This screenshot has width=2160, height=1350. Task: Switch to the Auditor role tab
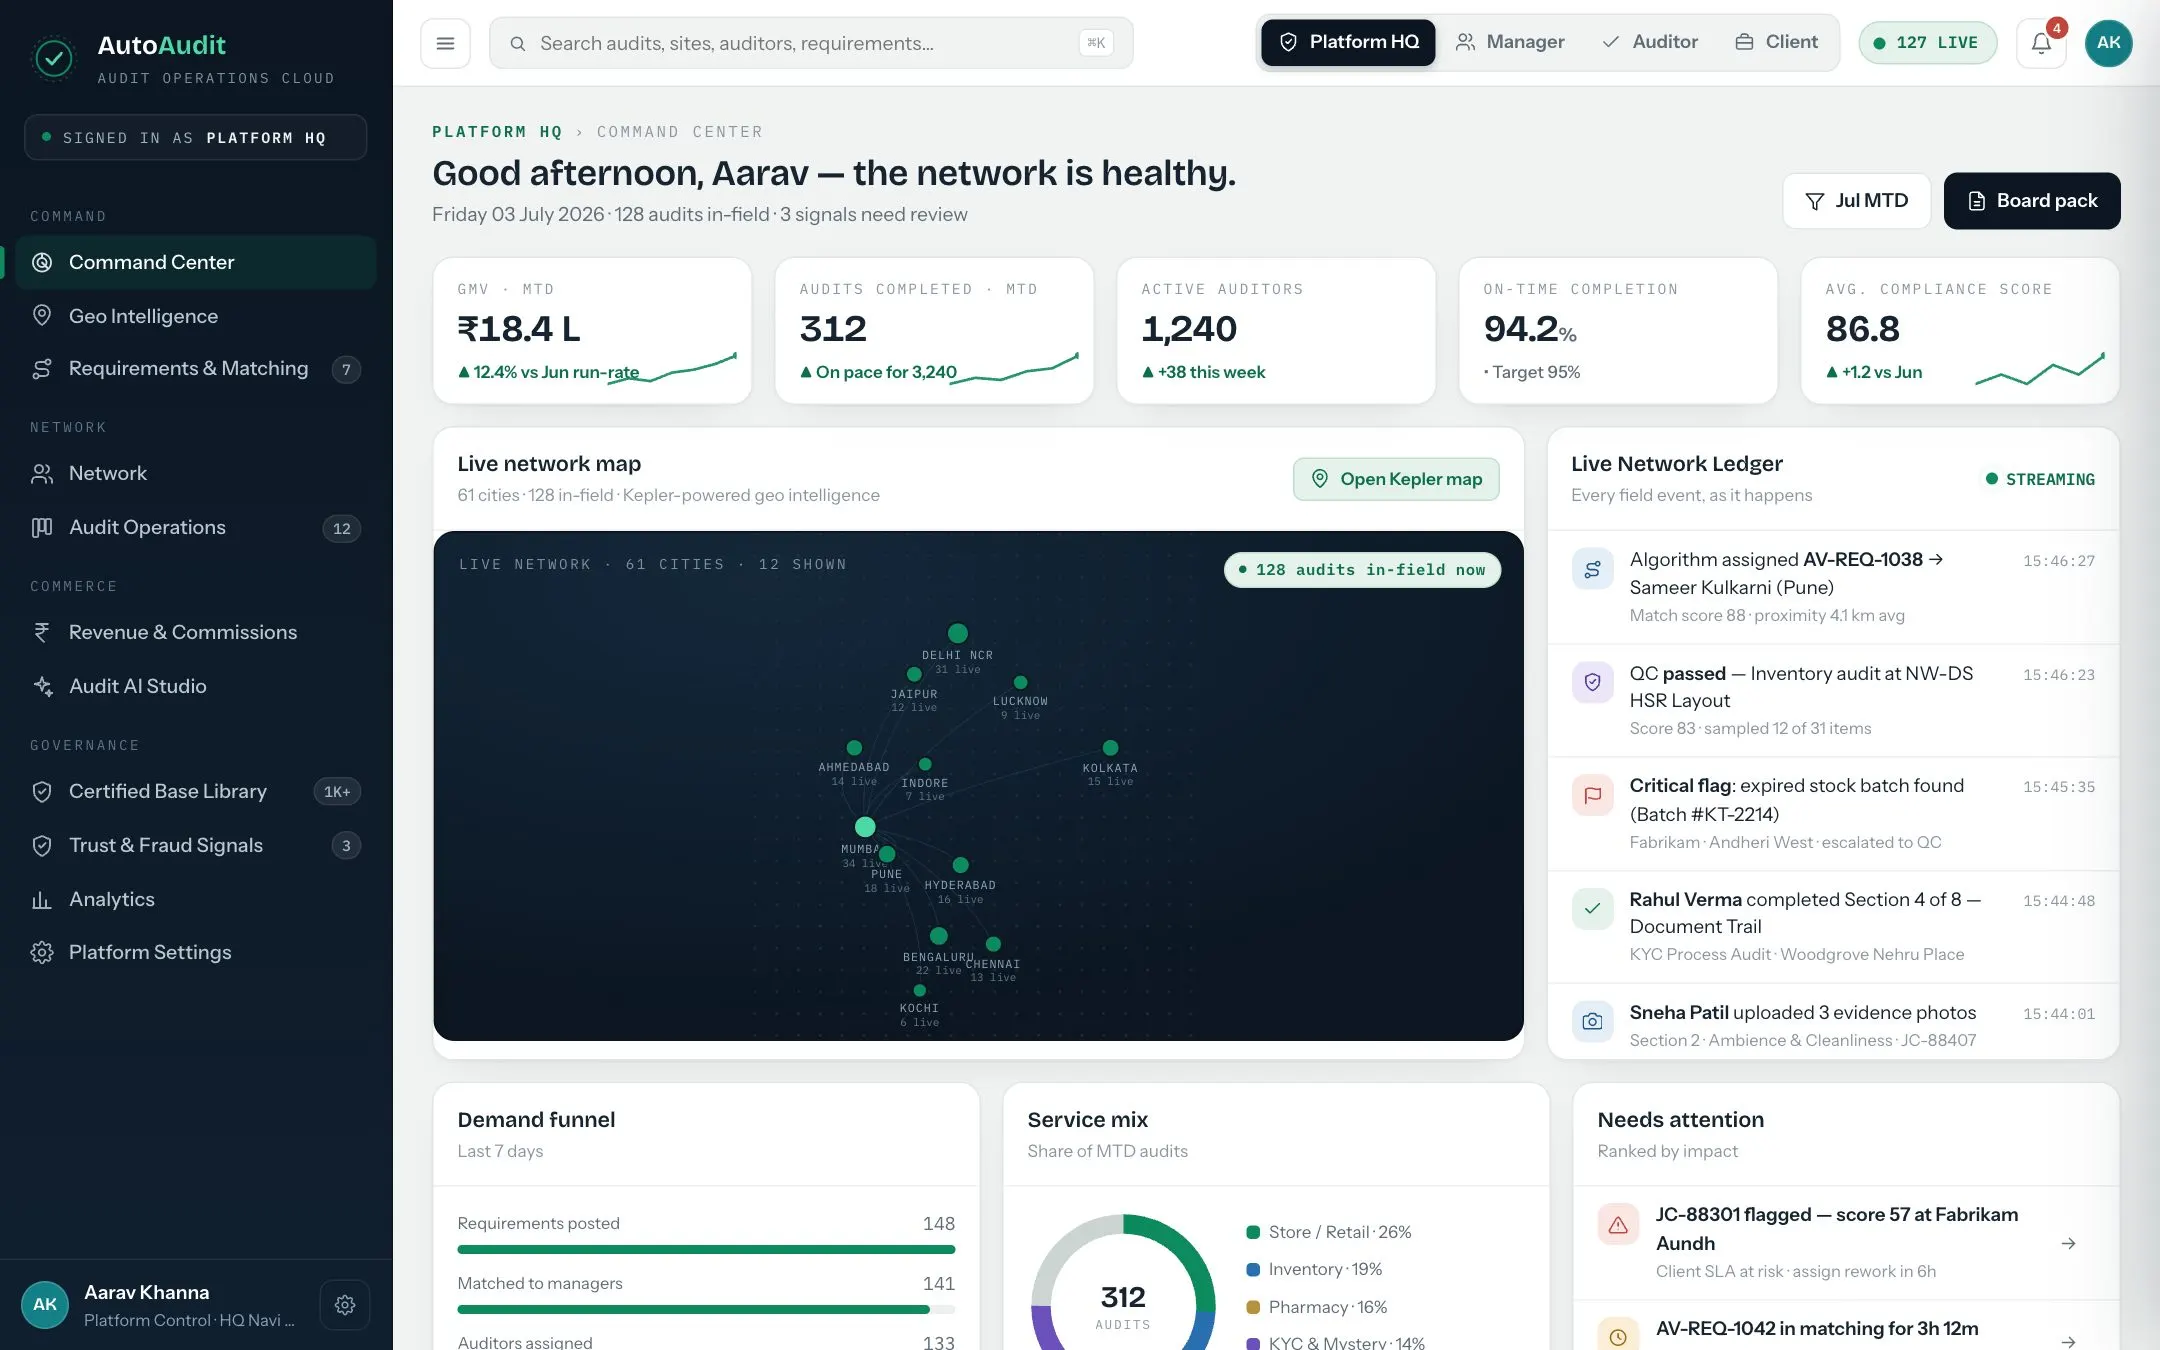1650,42
